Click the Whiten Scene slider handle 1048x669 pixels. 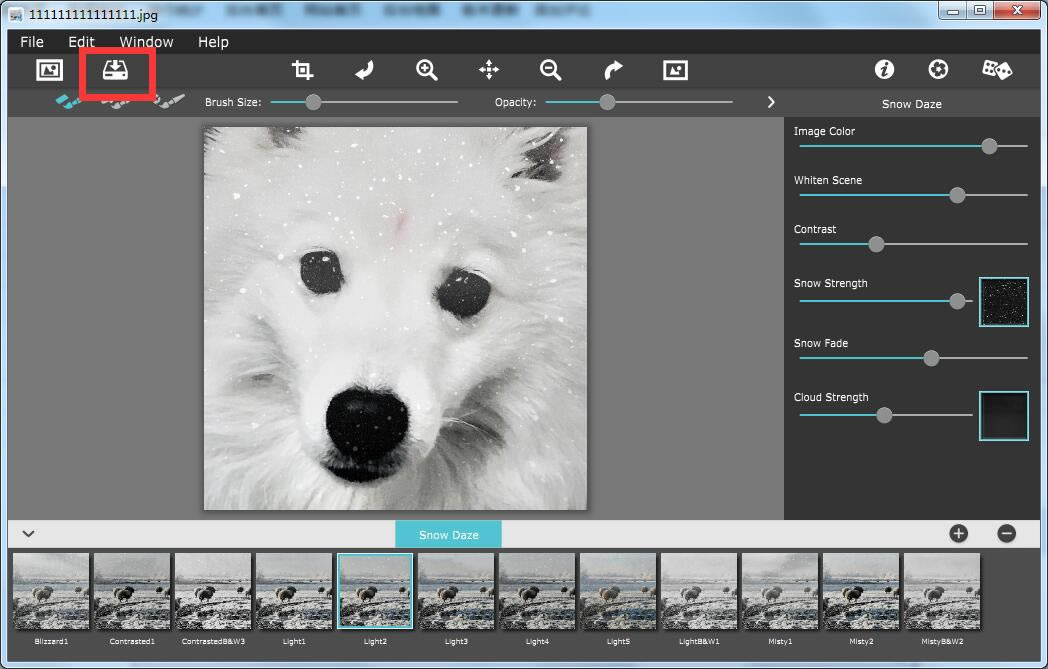point(957,195)
